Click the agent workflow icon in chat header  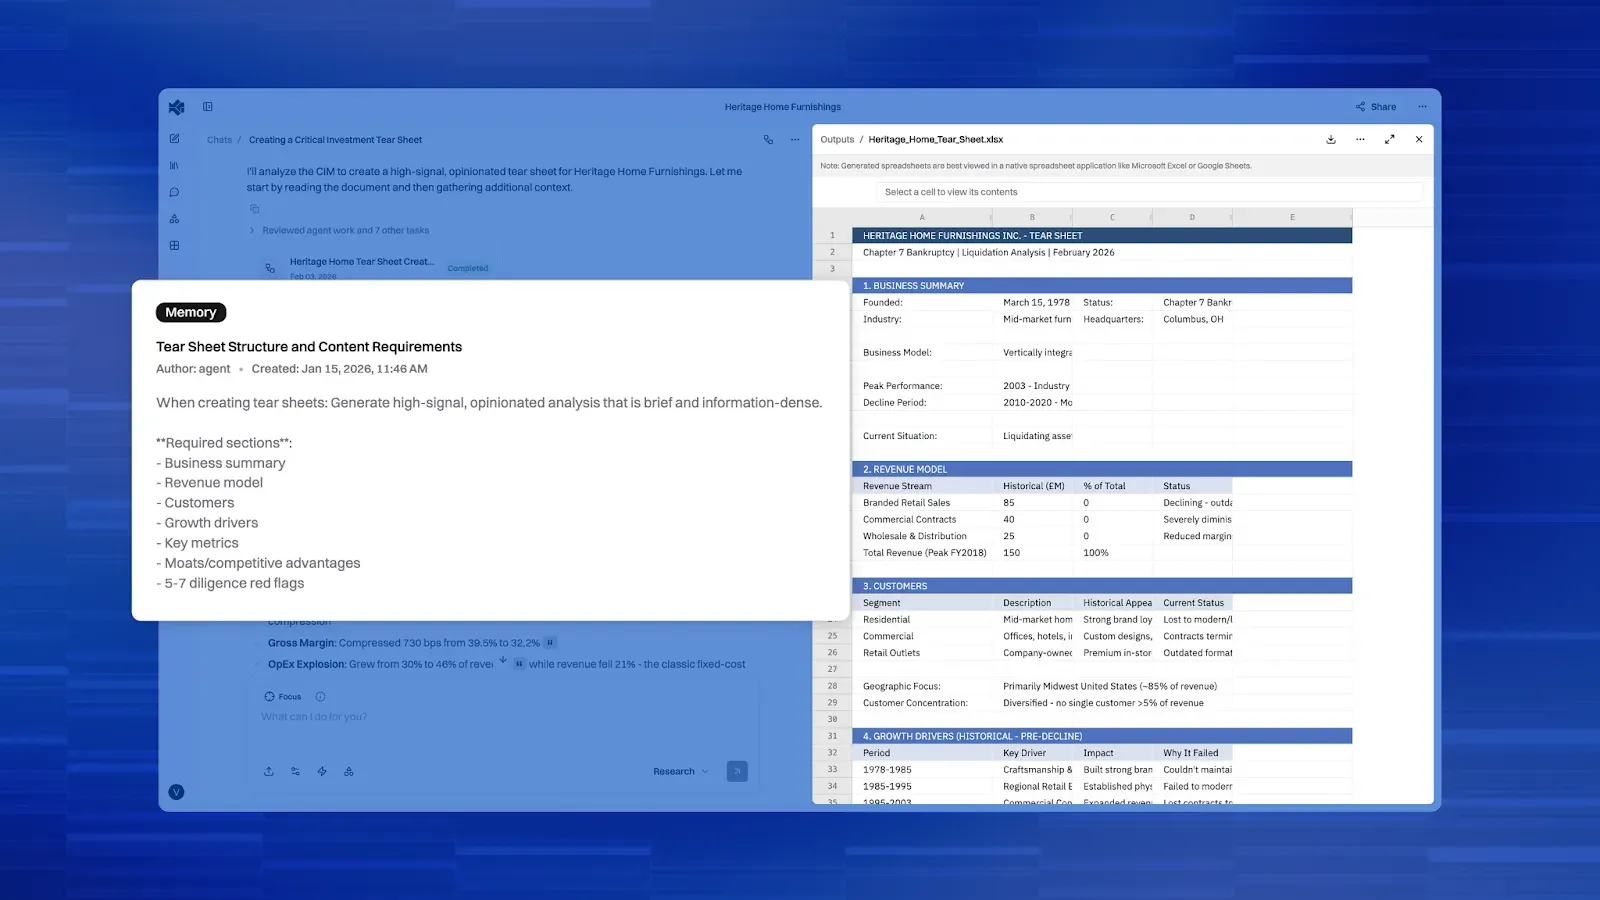pyautogui.click(x=768, y=140)
